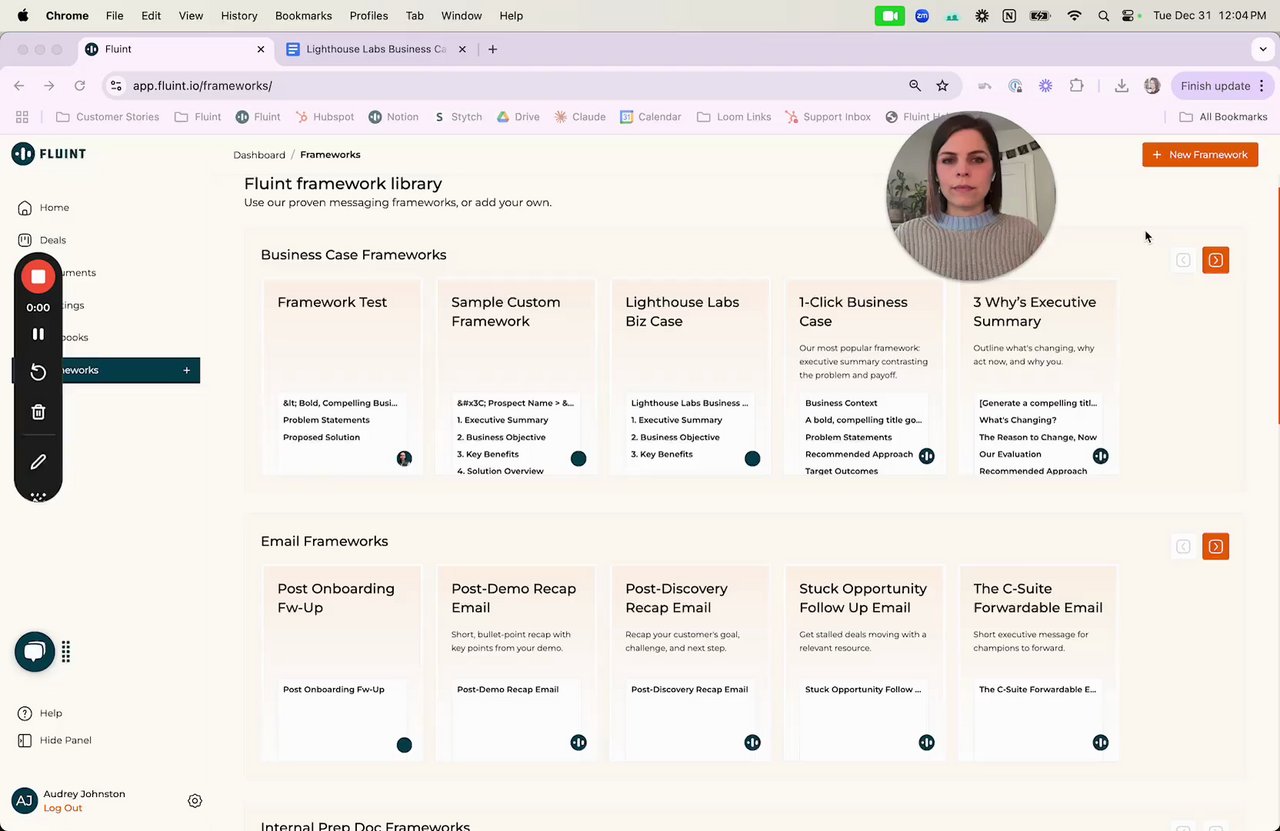Click the address bar URL field
1280x831 pixels.
tap(500, 86)
